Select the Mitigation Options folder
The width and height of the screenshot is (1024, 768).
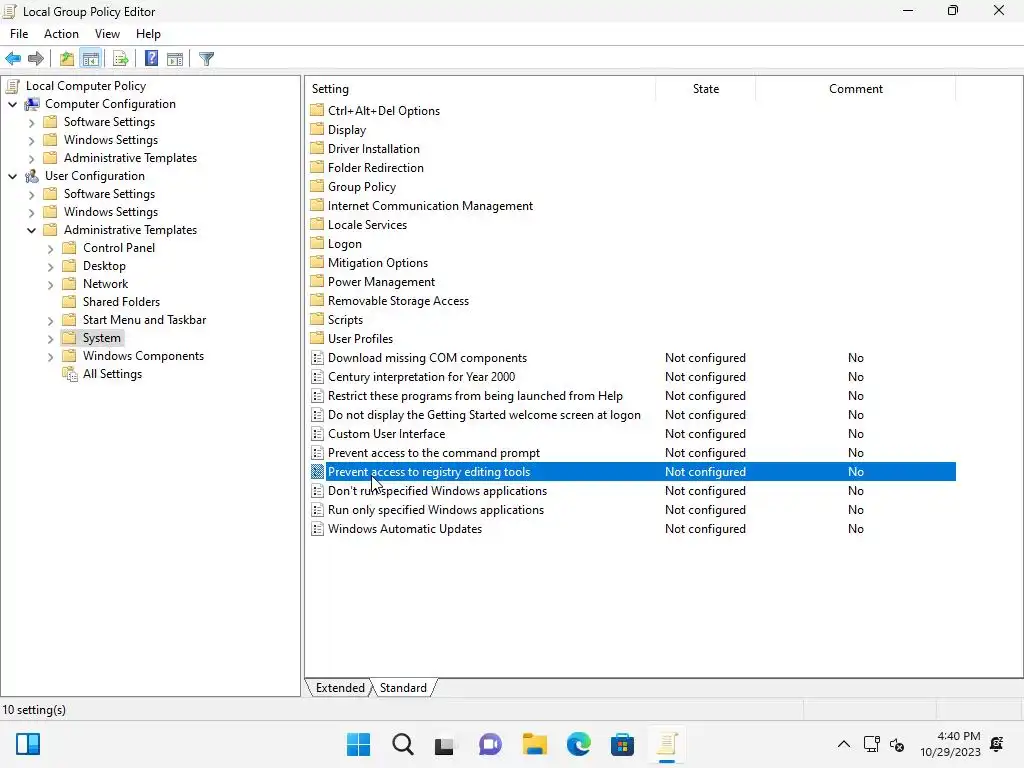(x=377, y=263)
